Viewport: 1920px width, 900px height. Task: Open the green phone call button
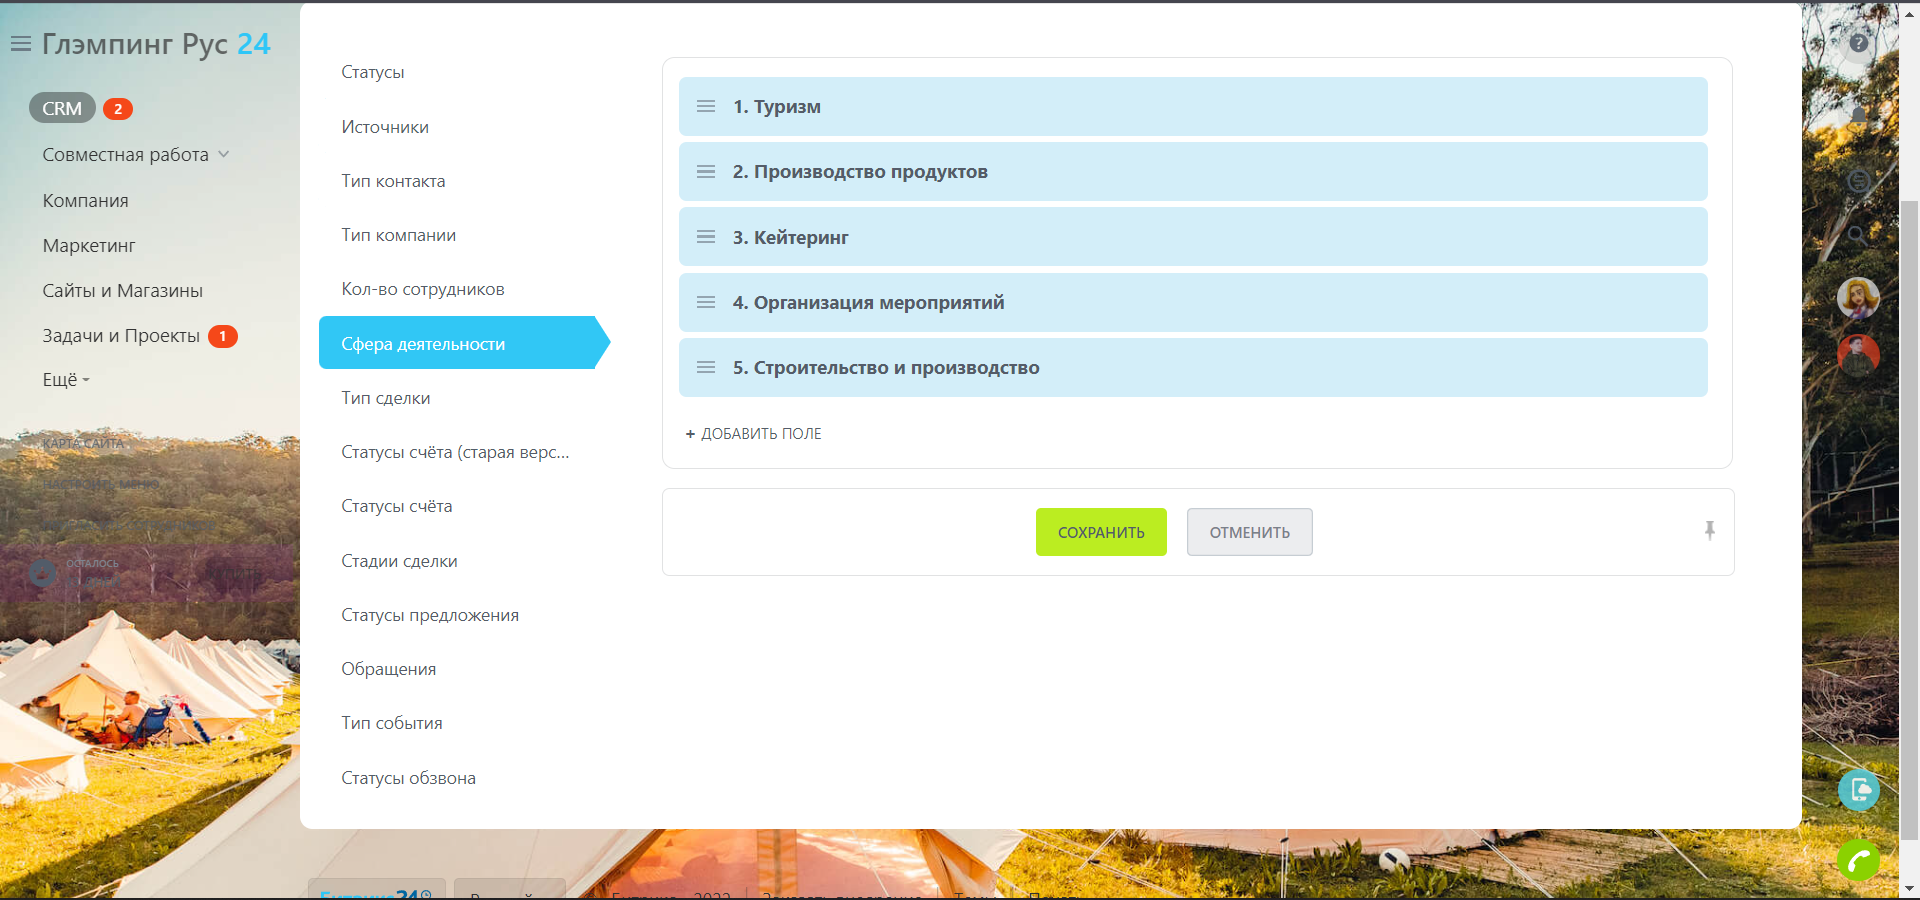click(1859, 860)
